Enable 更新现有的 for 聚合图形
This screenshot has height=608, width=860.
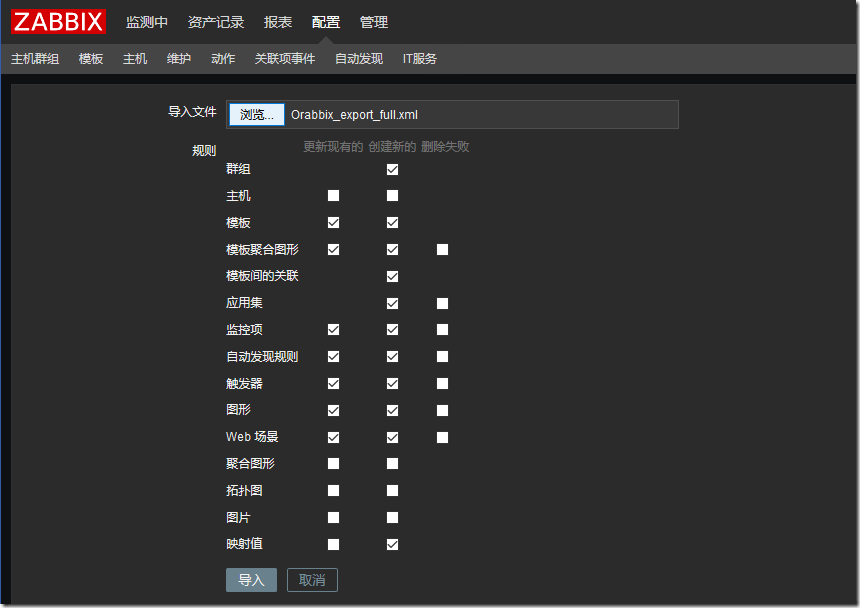coord(335,463)
